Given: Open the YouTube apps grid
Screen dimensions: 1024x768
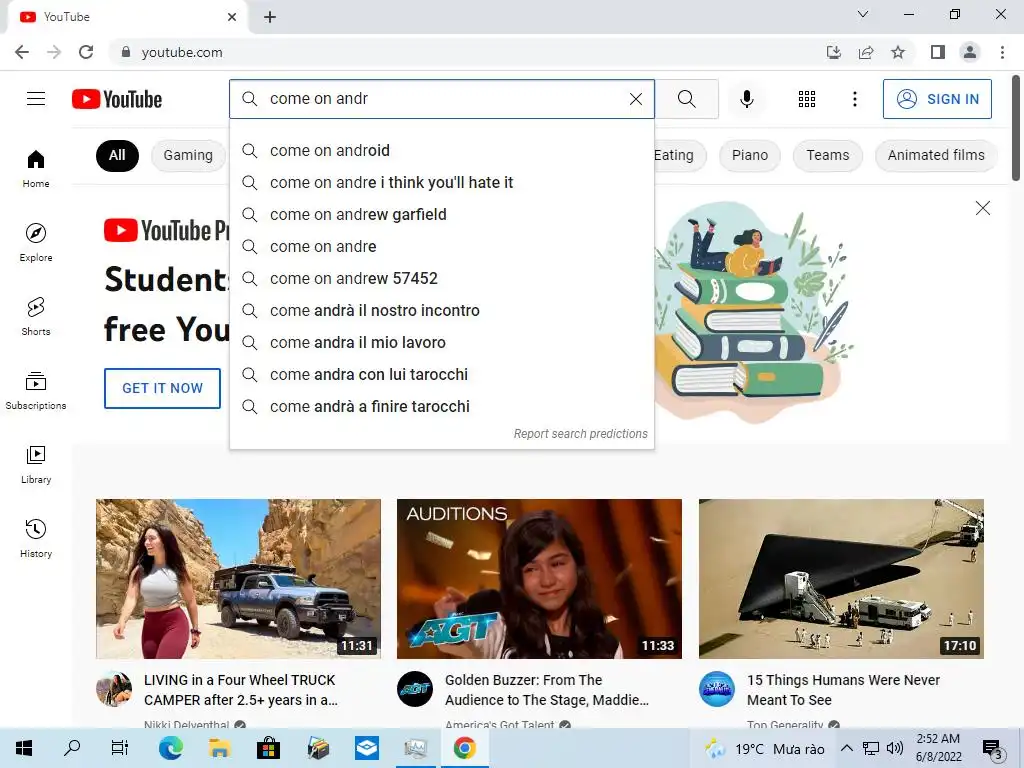Looking at the screenshot, I should (807, 99).
